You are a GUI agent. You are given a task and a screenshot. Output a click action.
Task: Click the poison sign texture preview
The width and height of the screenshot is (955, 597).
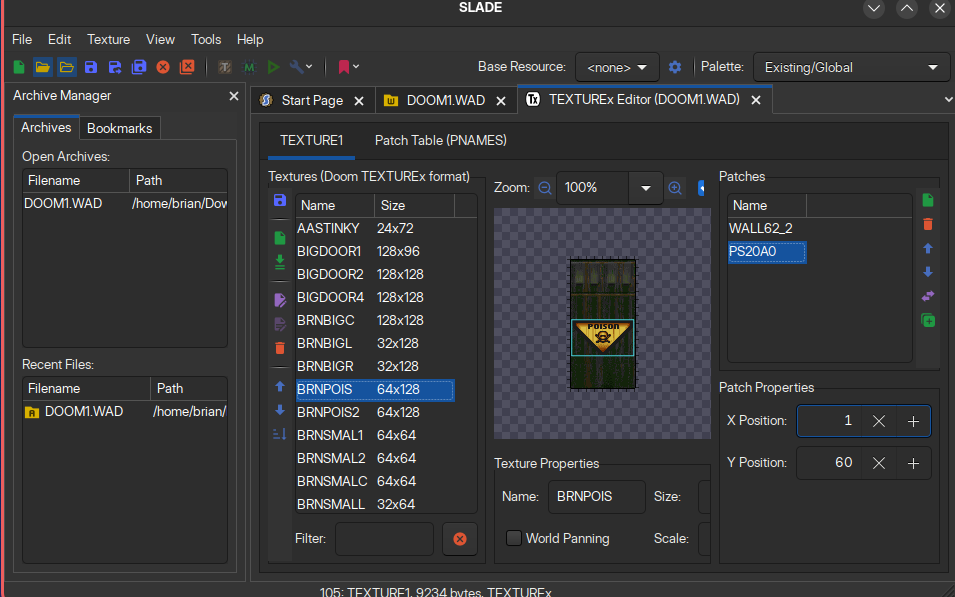(x=602, y=337)
